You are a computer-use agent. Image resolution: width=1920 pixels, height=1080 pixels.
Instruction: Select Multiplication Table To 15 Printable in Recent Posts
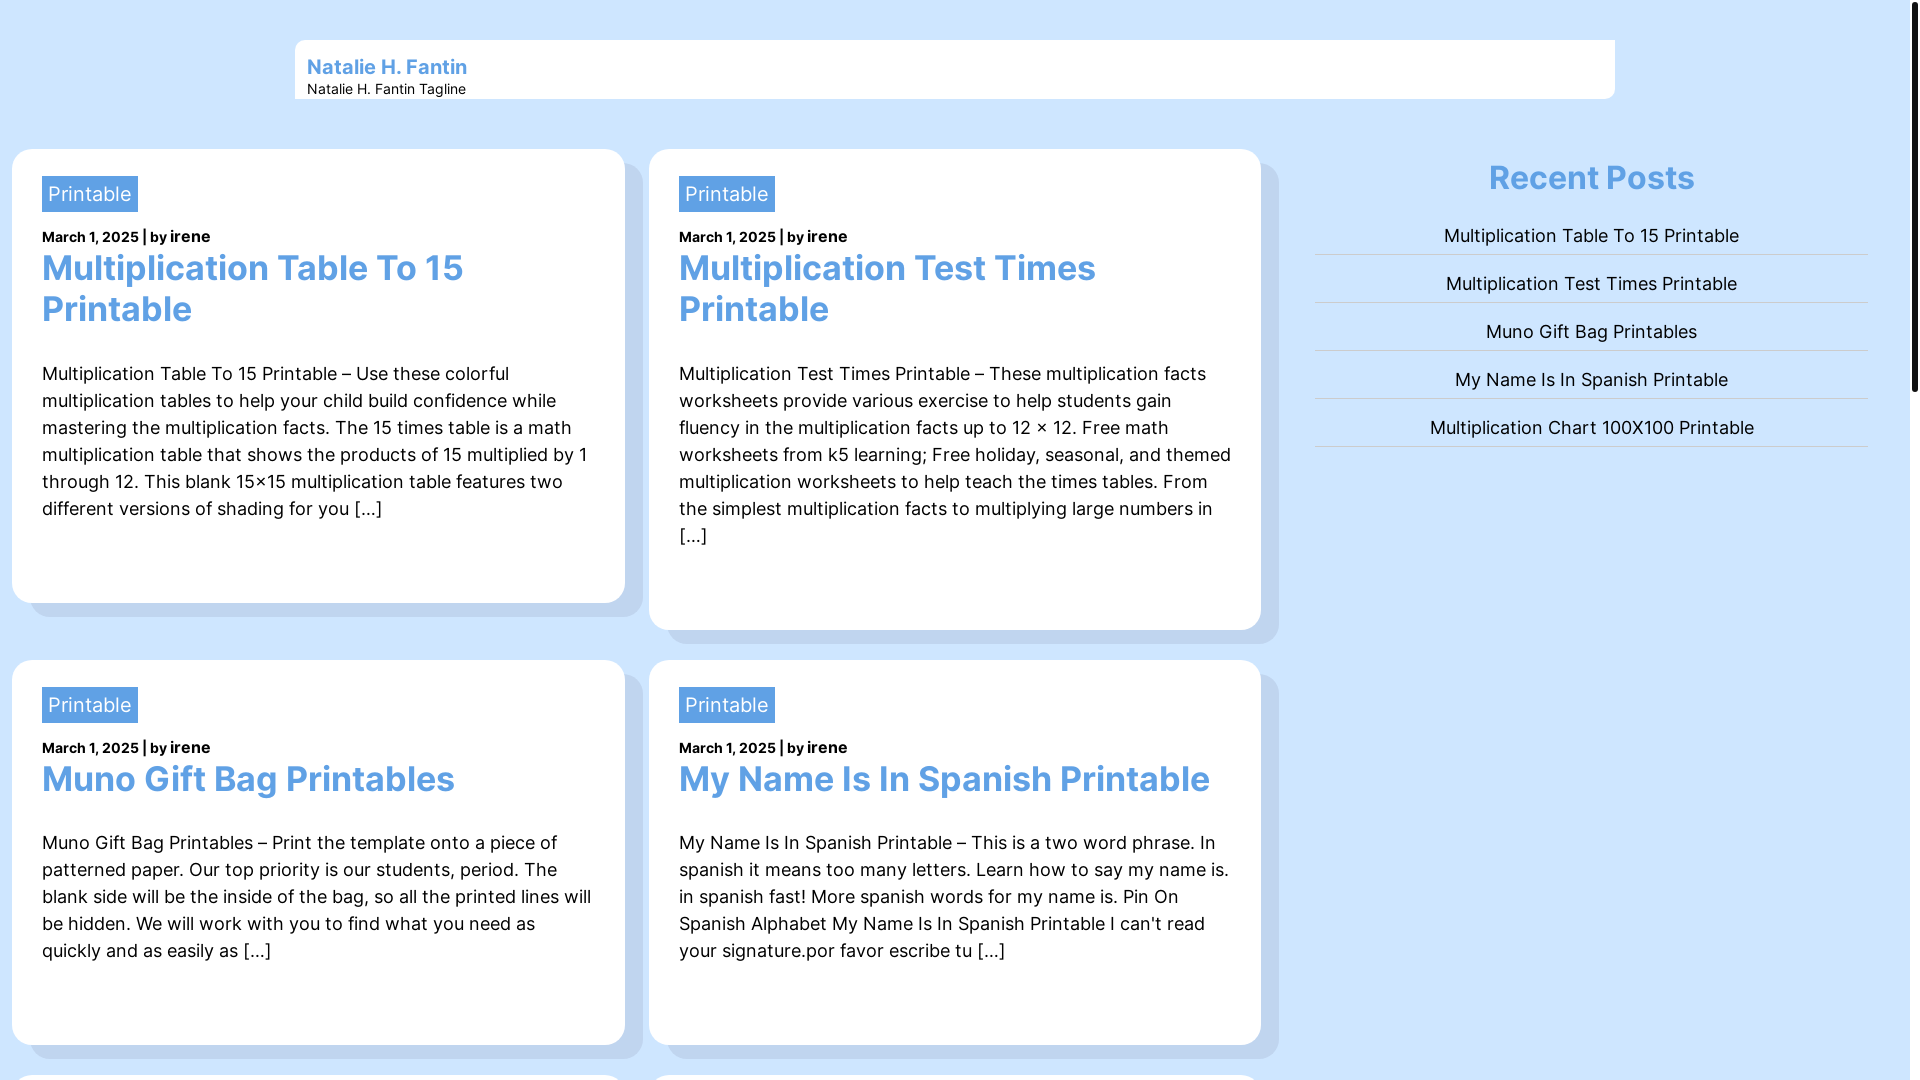pyautogui.click(x=1591, y=236)
